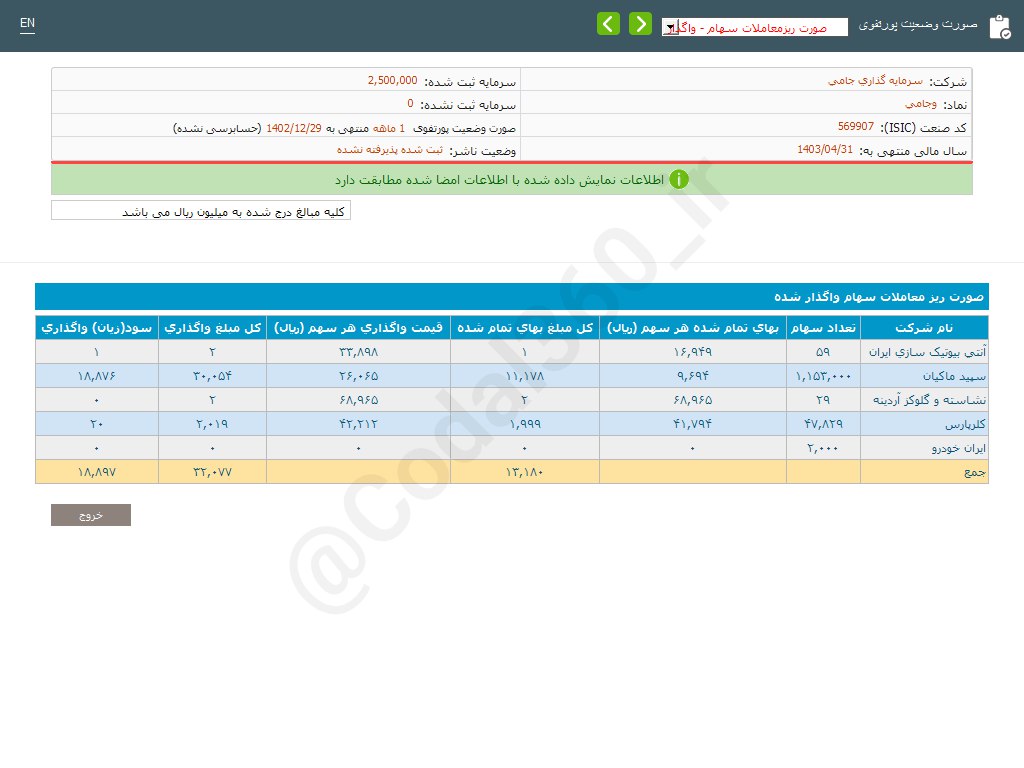The width and height of the screenshot is (1024, 768).
Task: Click the جمع total row
Action: coord(511,472)
